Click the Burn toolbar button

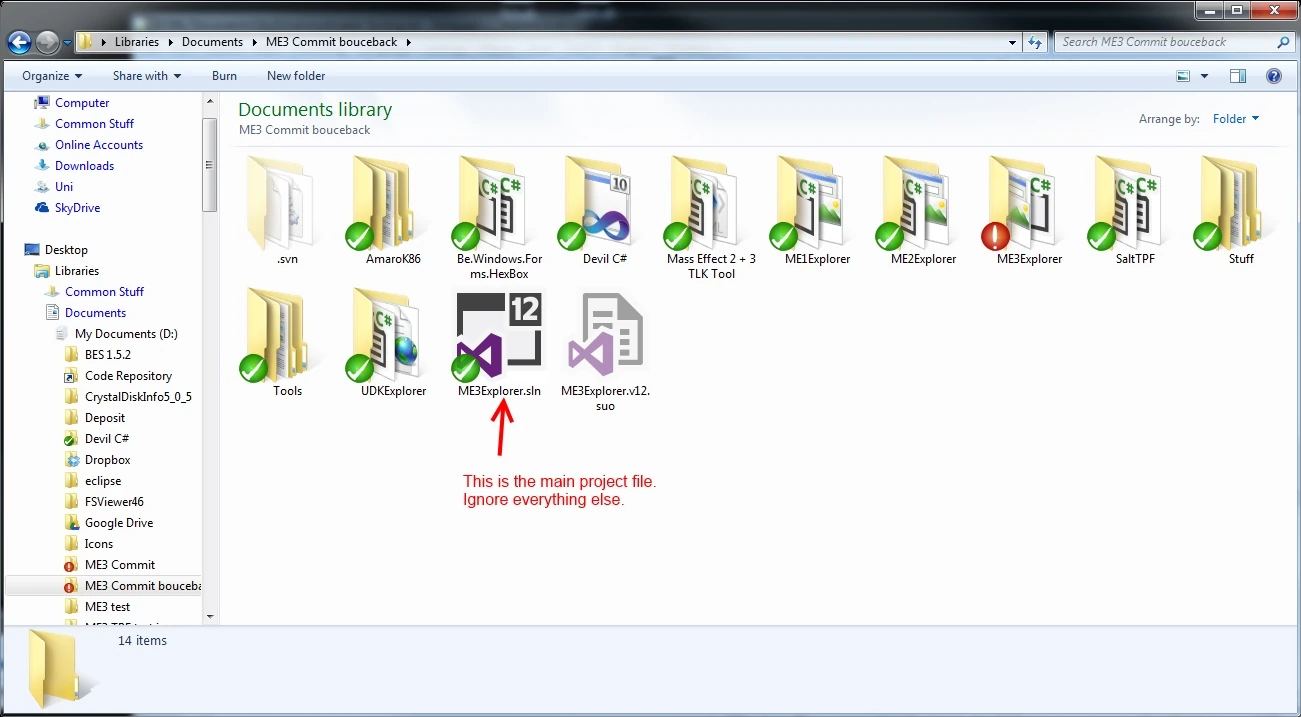coord(224,76)
